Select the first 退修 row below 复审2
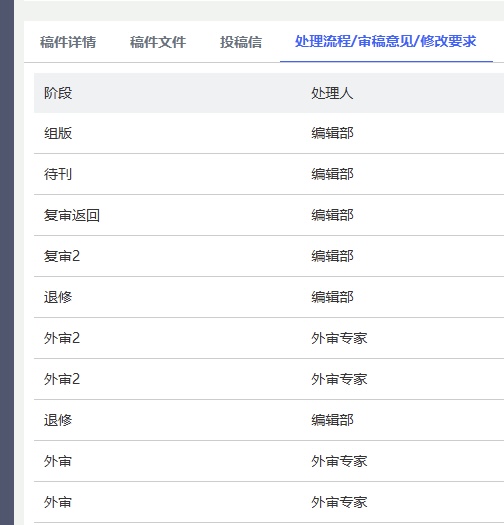The height and width of the screenshot is (525, 504). click(269, 297)
